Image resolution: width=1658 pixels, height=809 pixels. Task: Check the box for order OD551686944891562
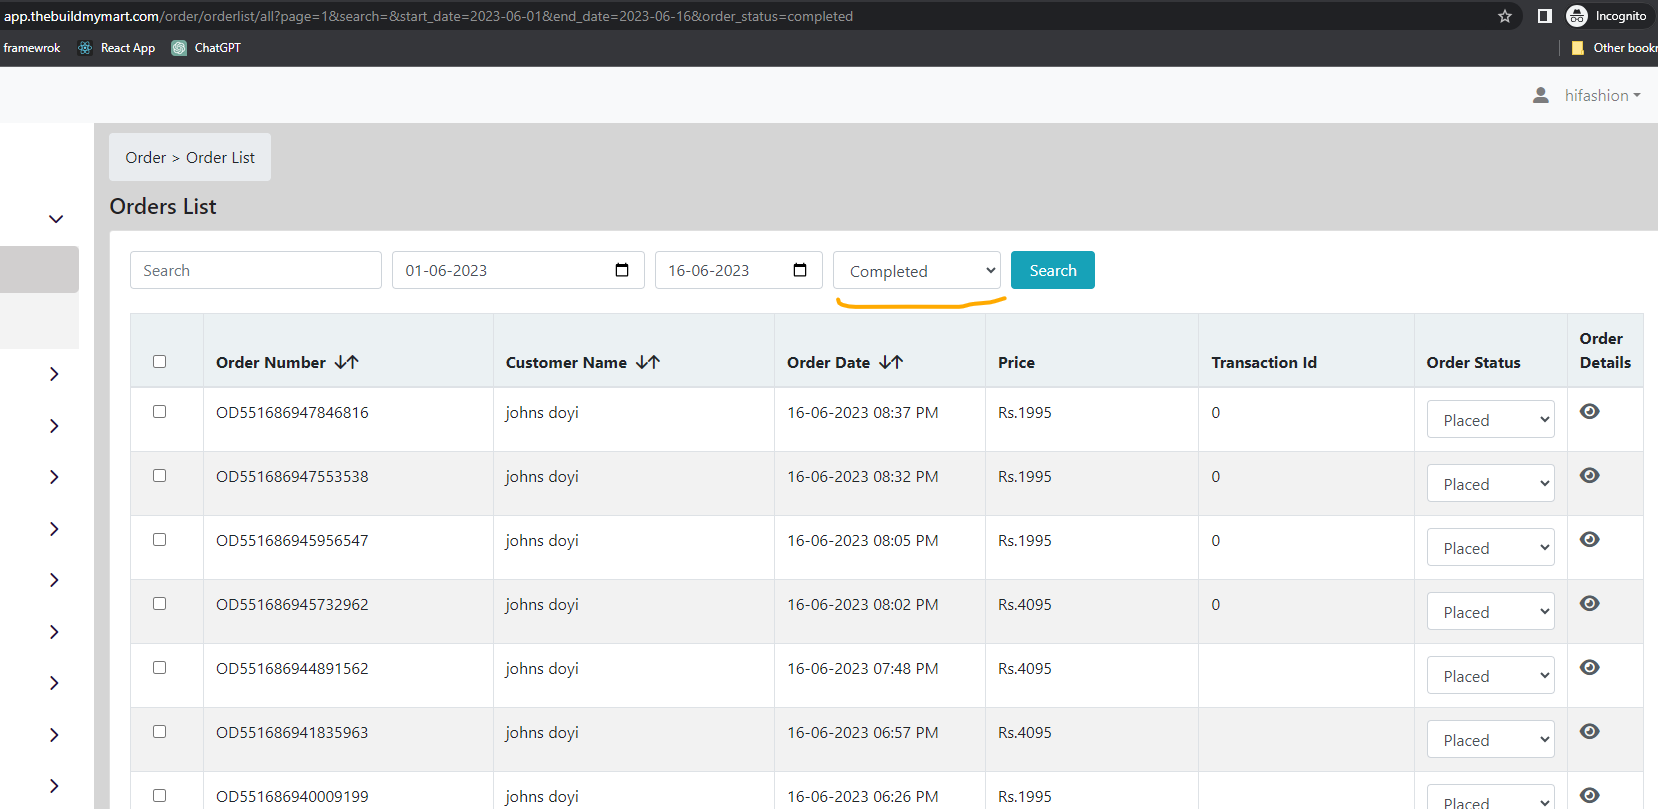[160, 668]
